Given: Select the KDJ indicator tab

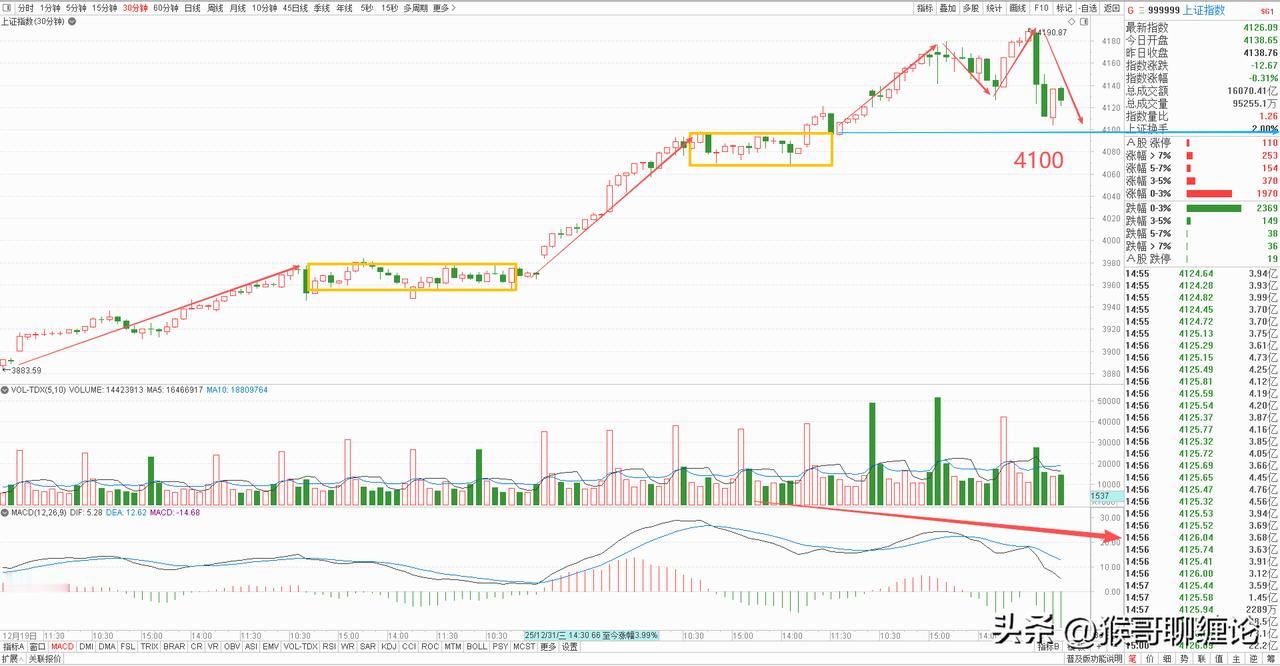Looking at the screenshot, I should coord(389,646).
